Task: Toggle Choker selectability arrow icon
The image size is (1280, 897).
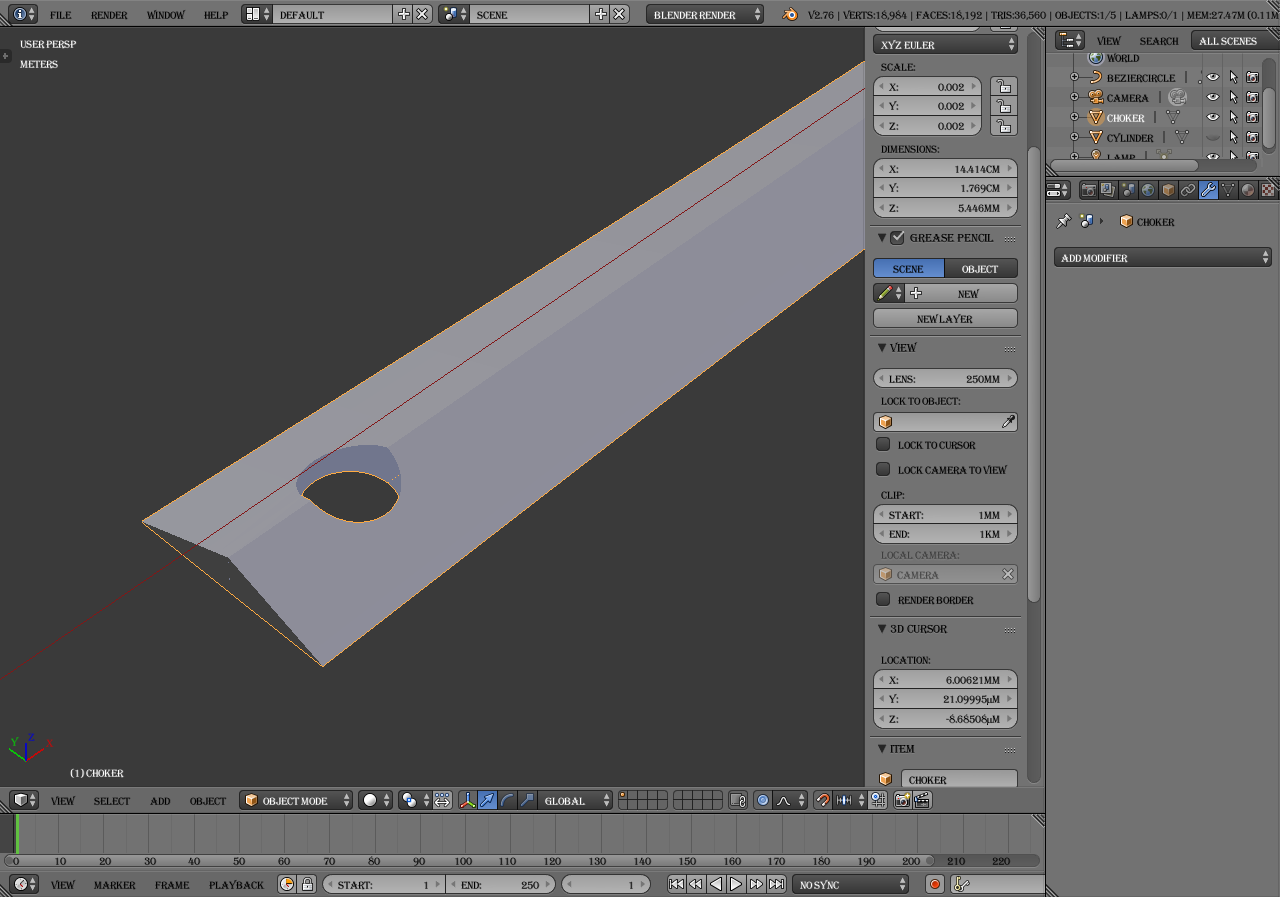Action: click(1233, 117)
